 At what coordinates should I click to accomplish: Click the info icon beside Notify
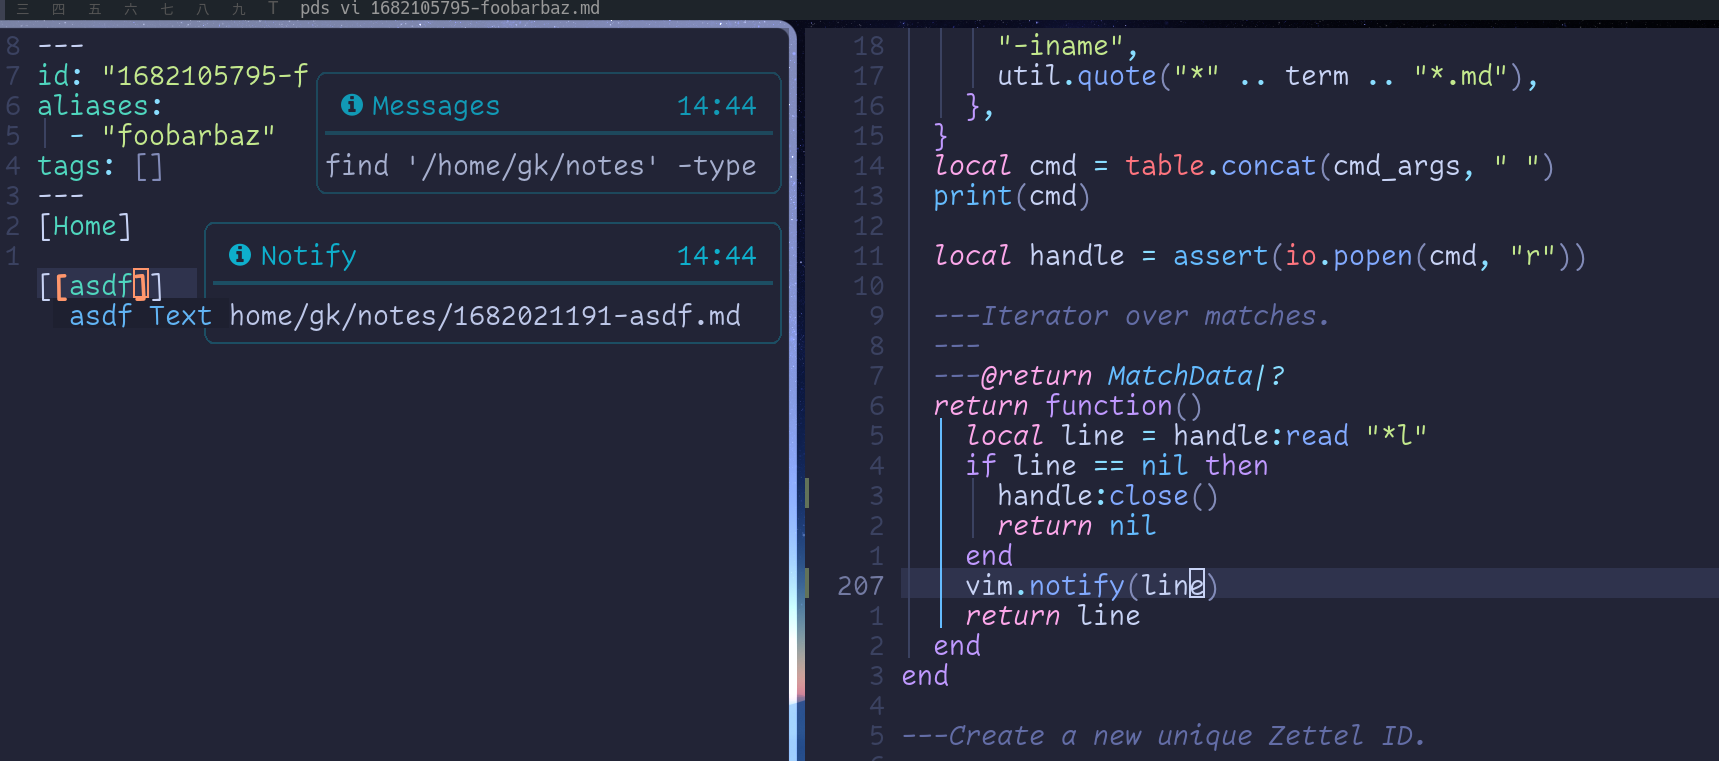tap(239, 255)
